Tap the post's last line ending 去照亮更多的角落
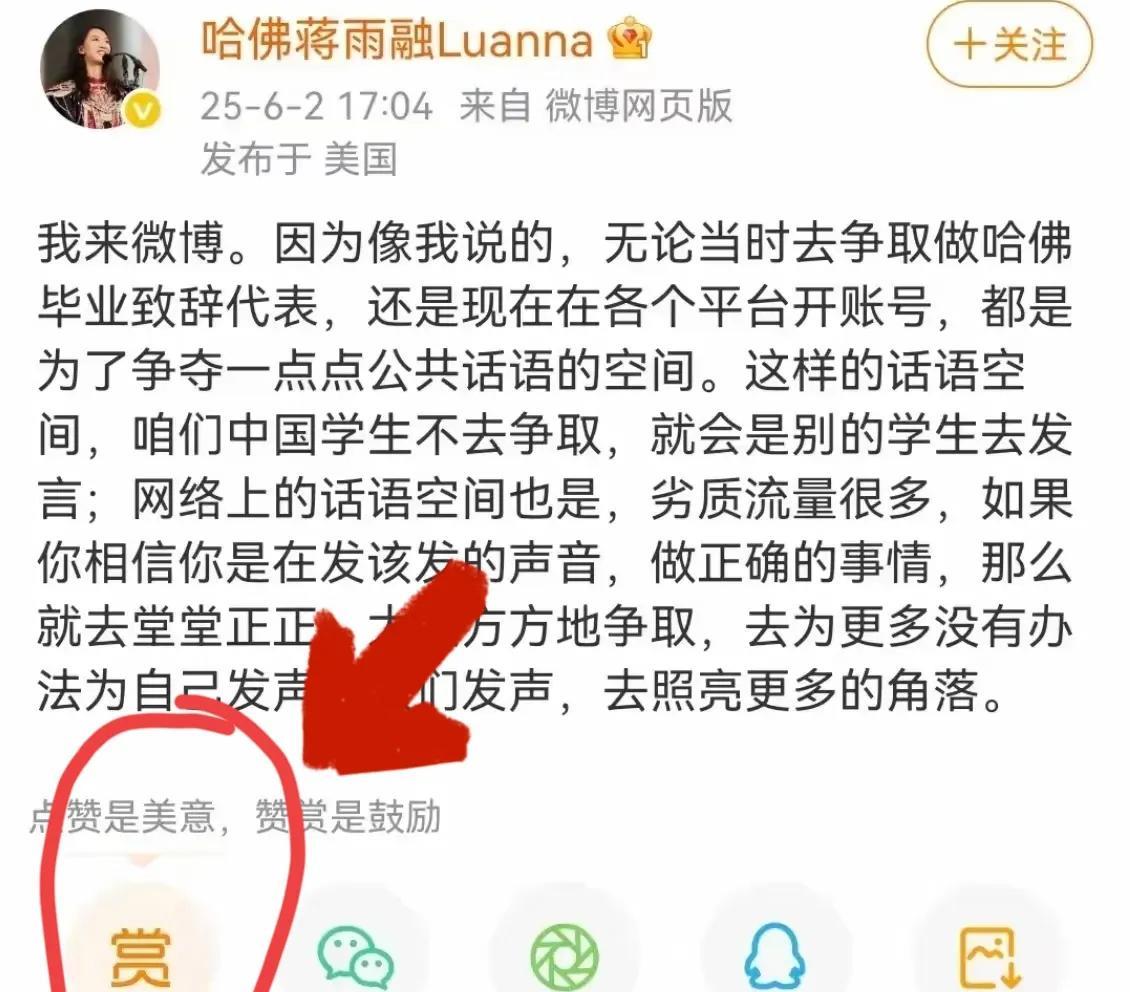This screenshot has height=992, width=1130. (520, 691)
